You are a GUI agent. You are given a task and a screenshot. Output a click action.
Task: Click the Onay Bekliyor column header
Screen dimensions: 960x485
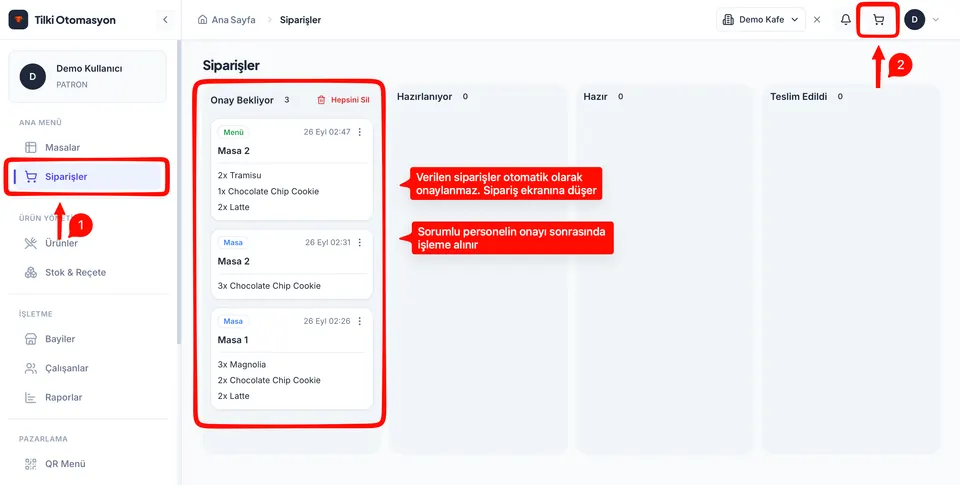pos(242,100)
